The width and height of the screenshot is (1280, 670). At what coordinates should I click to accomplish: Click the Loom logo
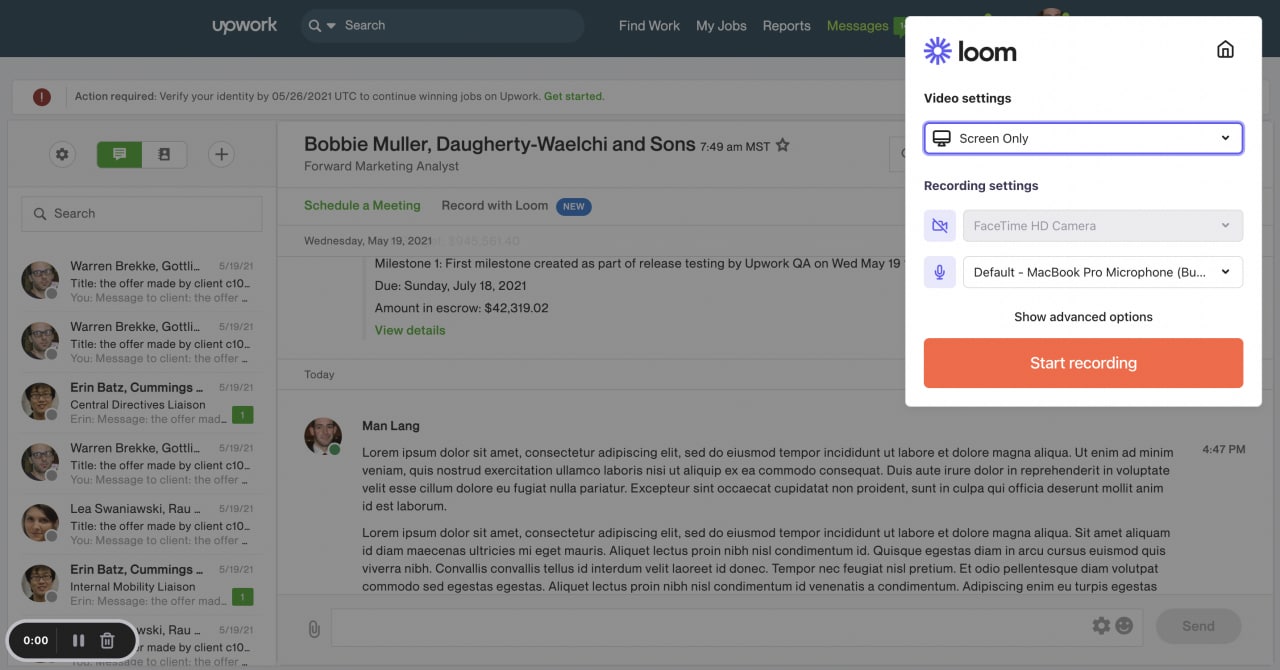(x=970, y=51)
